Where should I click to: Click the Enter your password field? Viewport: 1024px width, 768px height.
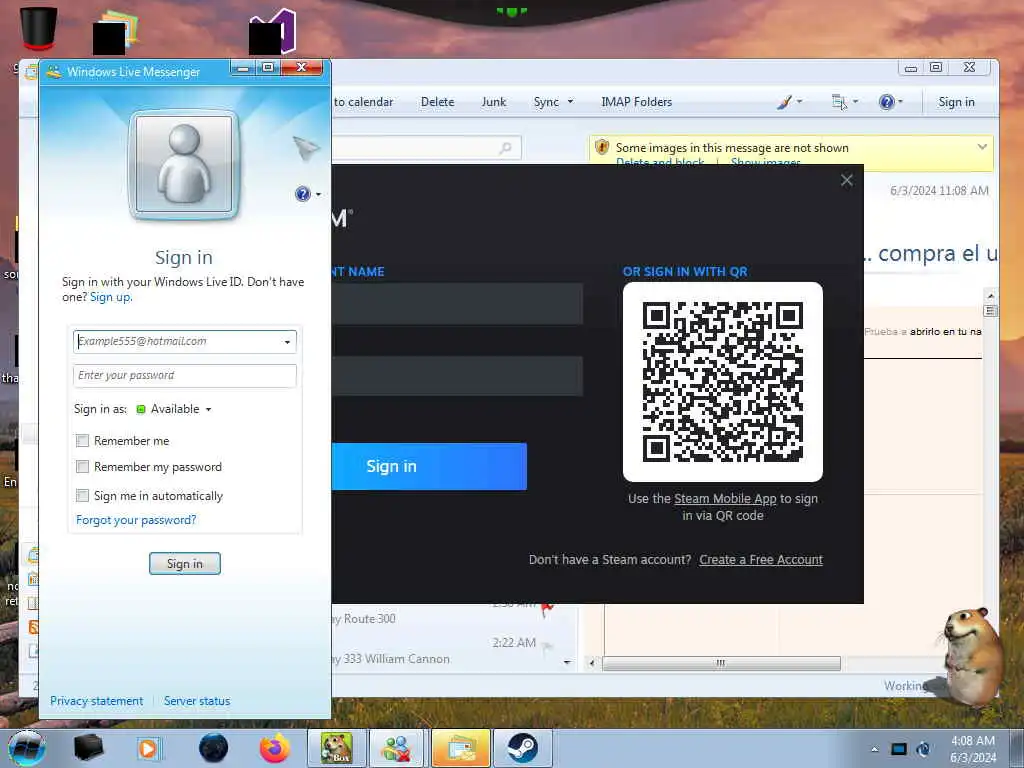click(185, 376)
